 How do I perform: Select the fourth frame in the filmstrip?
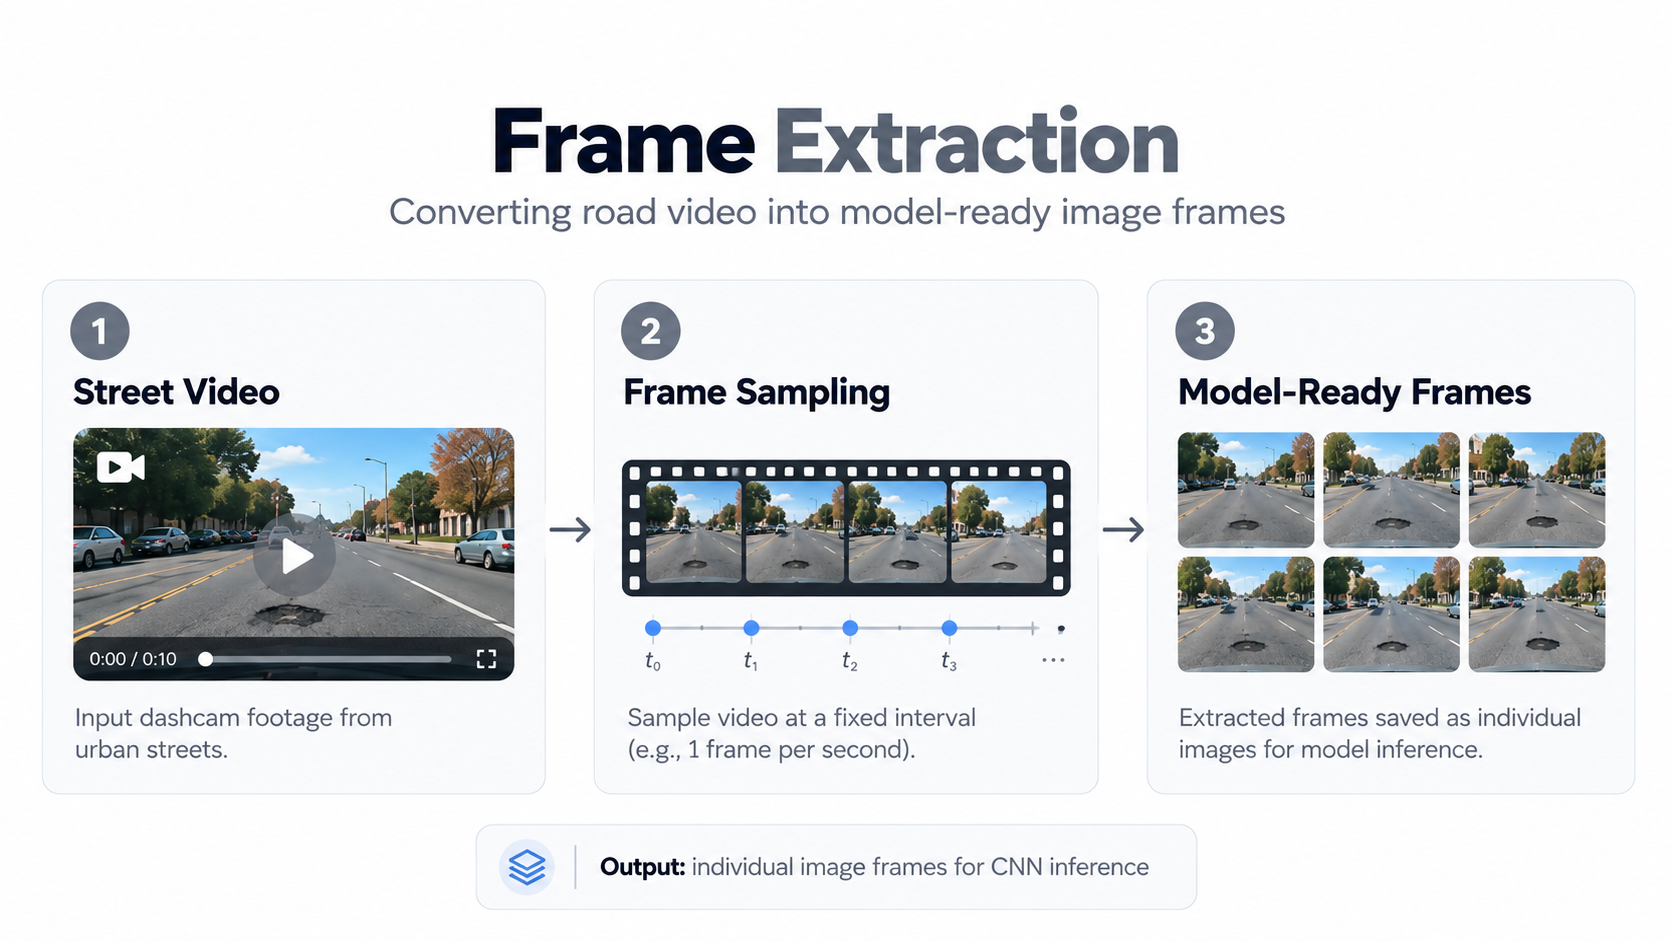click(x=998, y=532)
